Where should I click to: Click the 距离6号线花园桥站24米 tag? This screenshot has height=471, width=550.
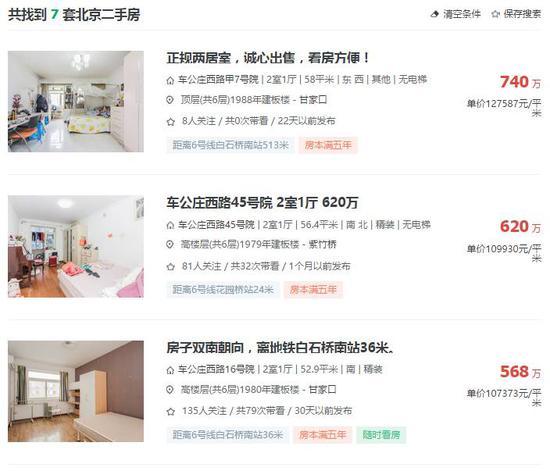click(x=223, y=290)
